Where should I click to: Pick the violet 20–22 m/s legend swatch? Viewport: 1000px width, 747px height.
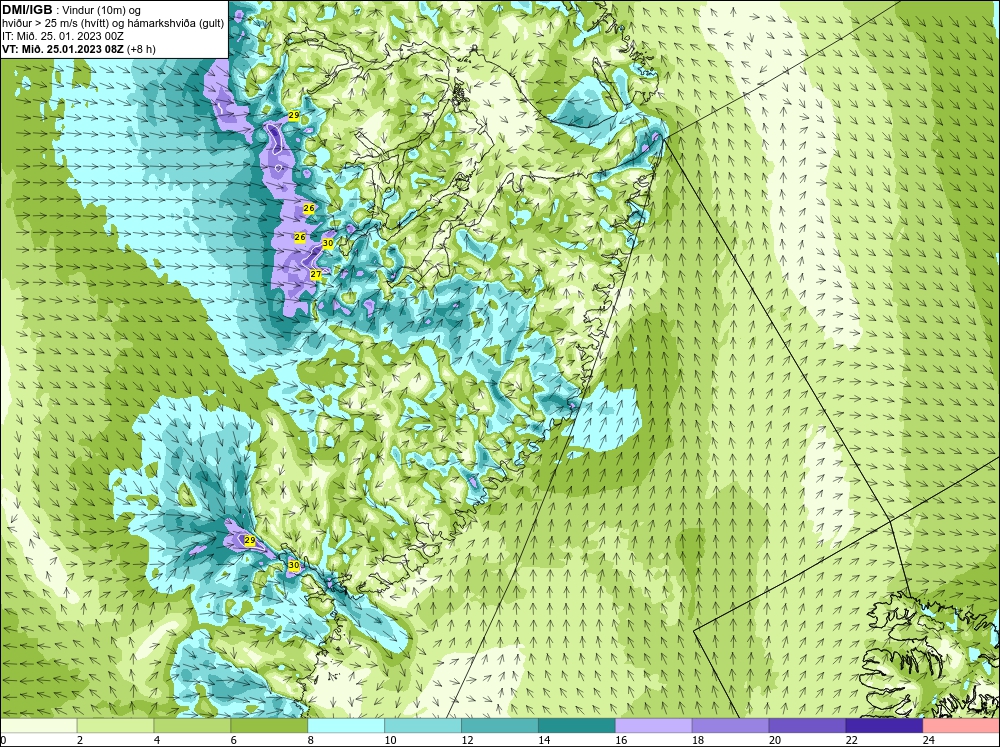click(807, 726)
